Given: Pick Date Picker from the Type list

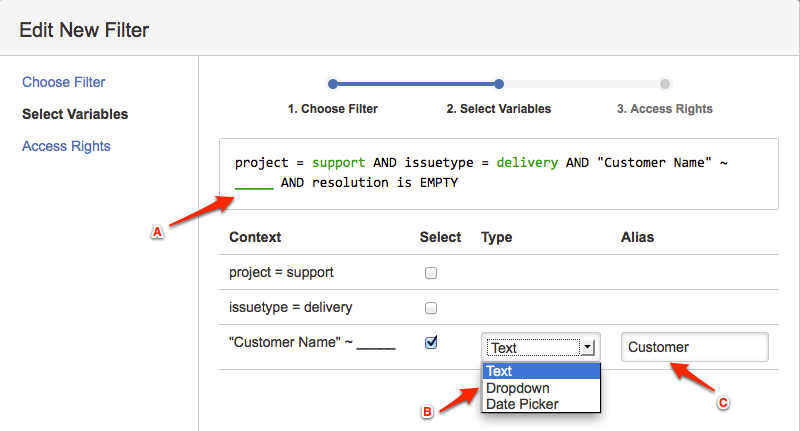Looking at the screenshot, I should click(x=541, y=404).
